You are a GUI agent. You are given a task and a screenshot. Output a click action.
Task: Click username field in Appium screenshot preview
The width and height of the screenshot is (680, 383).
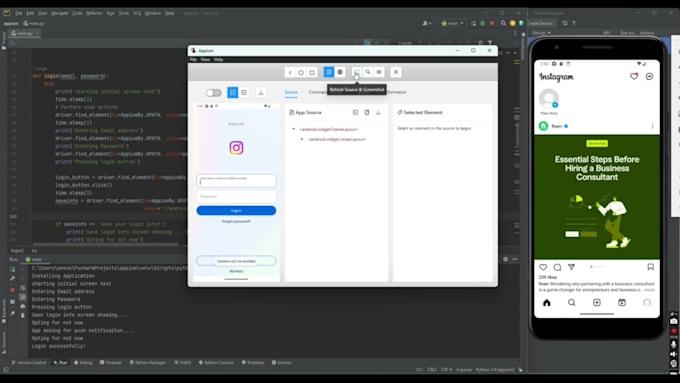tap(236, 180)
